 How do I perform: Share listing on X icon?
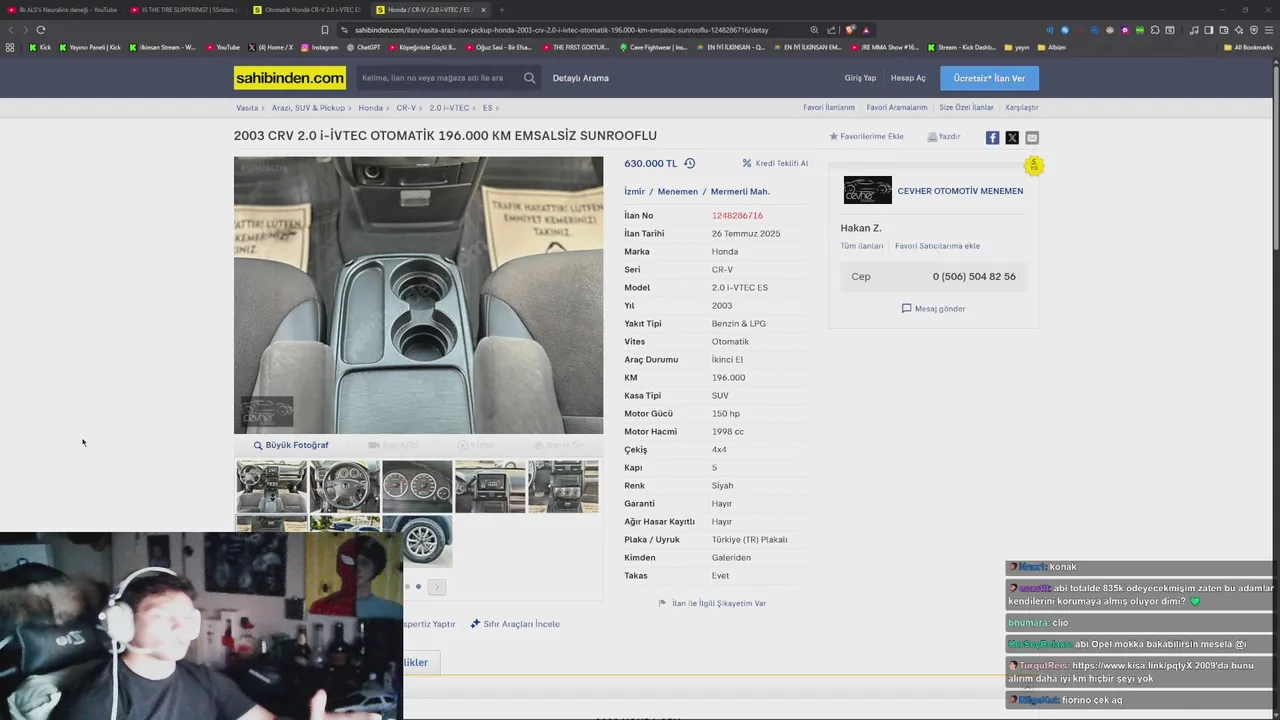[x=1012, y=138]
